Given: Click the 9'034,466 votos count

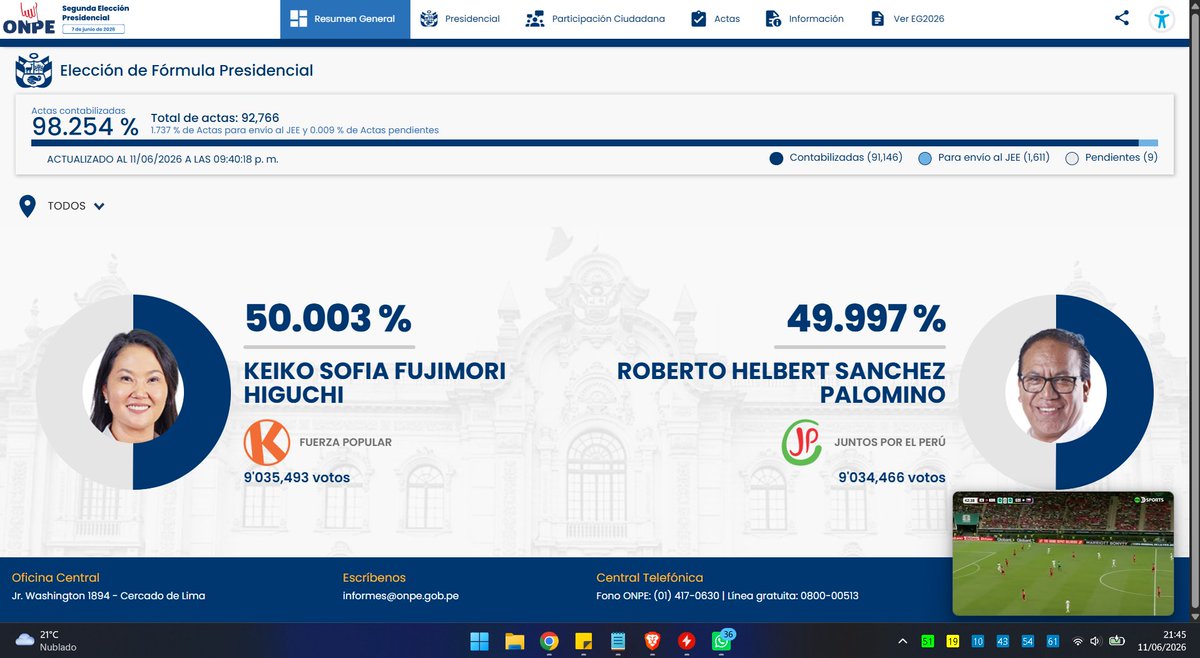Looking at the screenshot, I should click(892, 478).
